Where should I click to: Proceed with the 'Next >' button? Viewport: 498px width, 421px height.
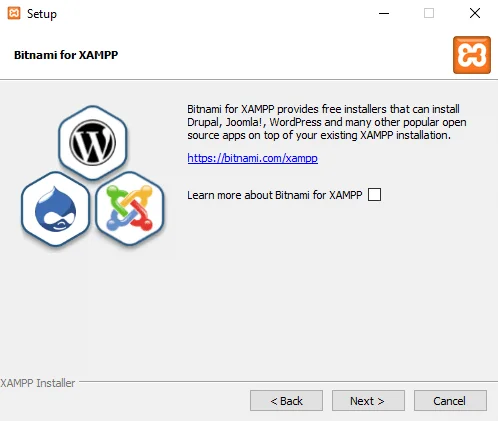[x=368, y=401]
